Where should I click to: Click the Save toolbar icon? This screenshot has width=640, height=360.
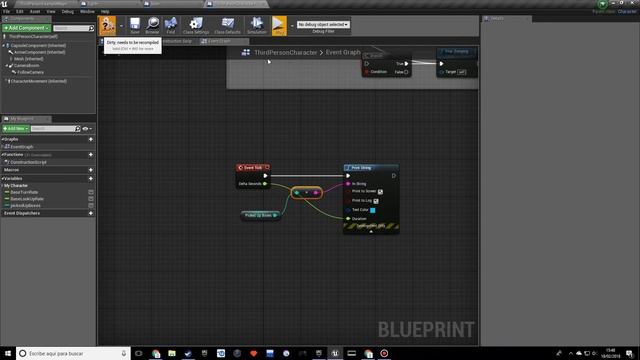[135, 26]
